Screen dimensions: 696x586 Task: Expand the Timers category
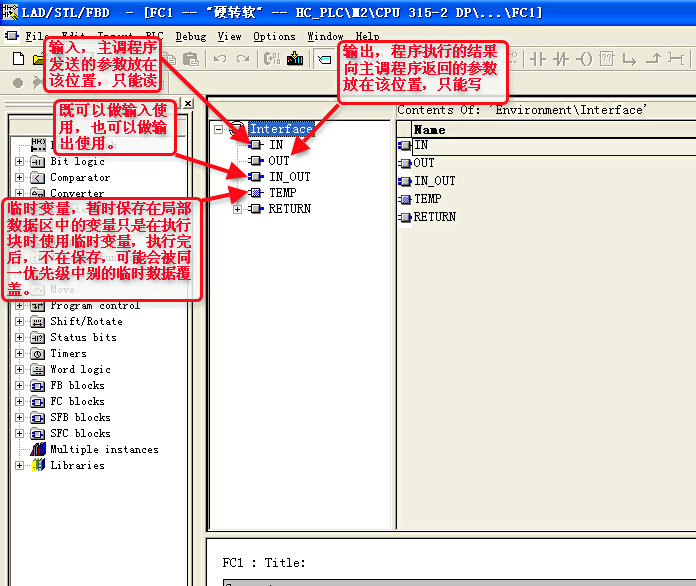click(19, 353)
